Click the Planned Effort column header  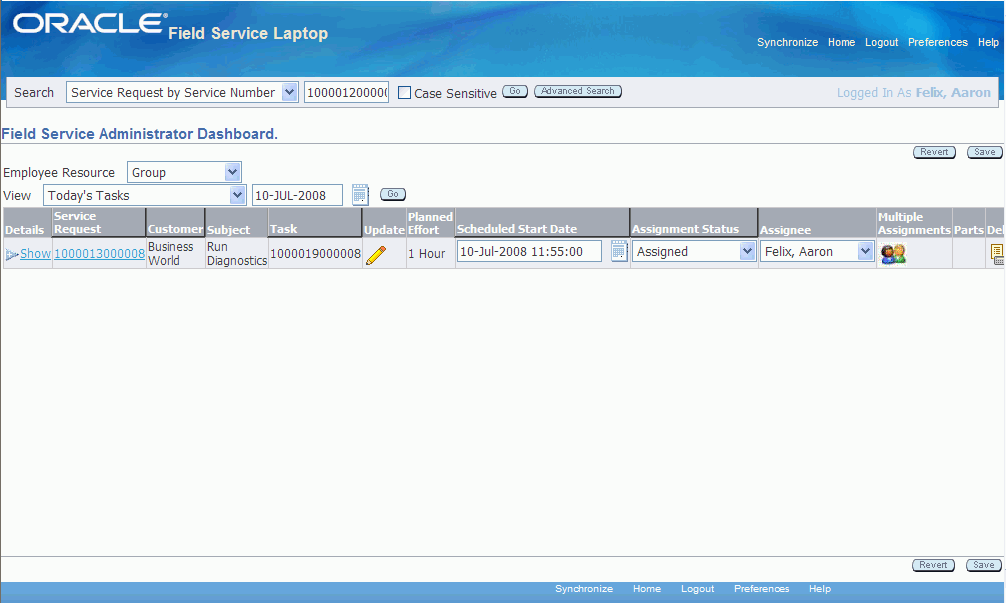click(430, 223)
